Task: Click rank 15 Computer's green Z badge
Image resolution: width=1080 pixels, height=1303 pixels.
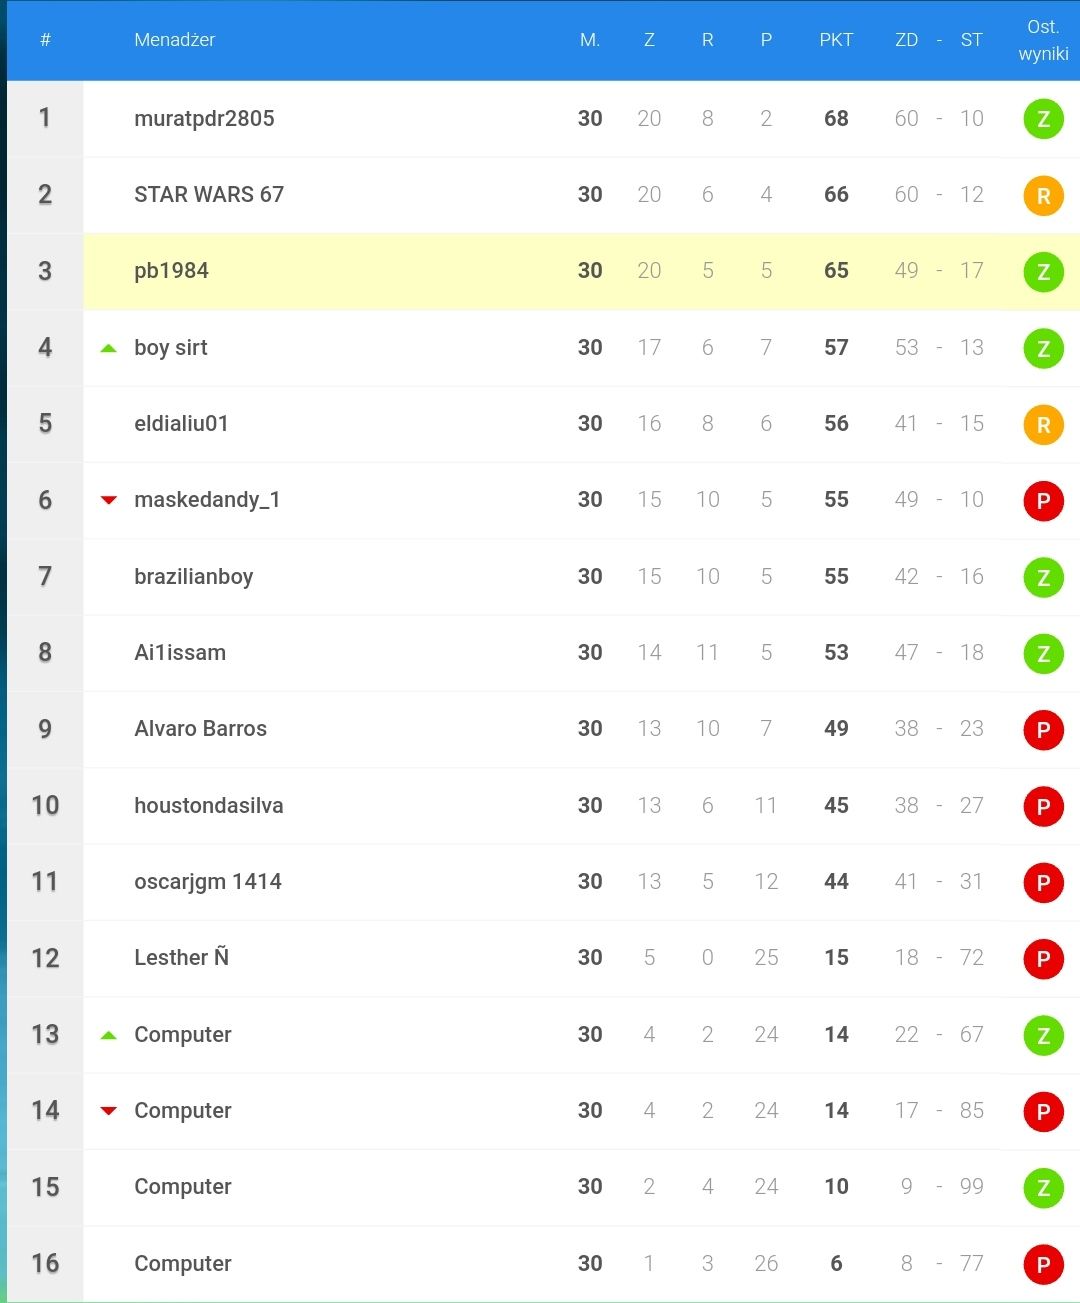Action: tap(1043, 1188)
